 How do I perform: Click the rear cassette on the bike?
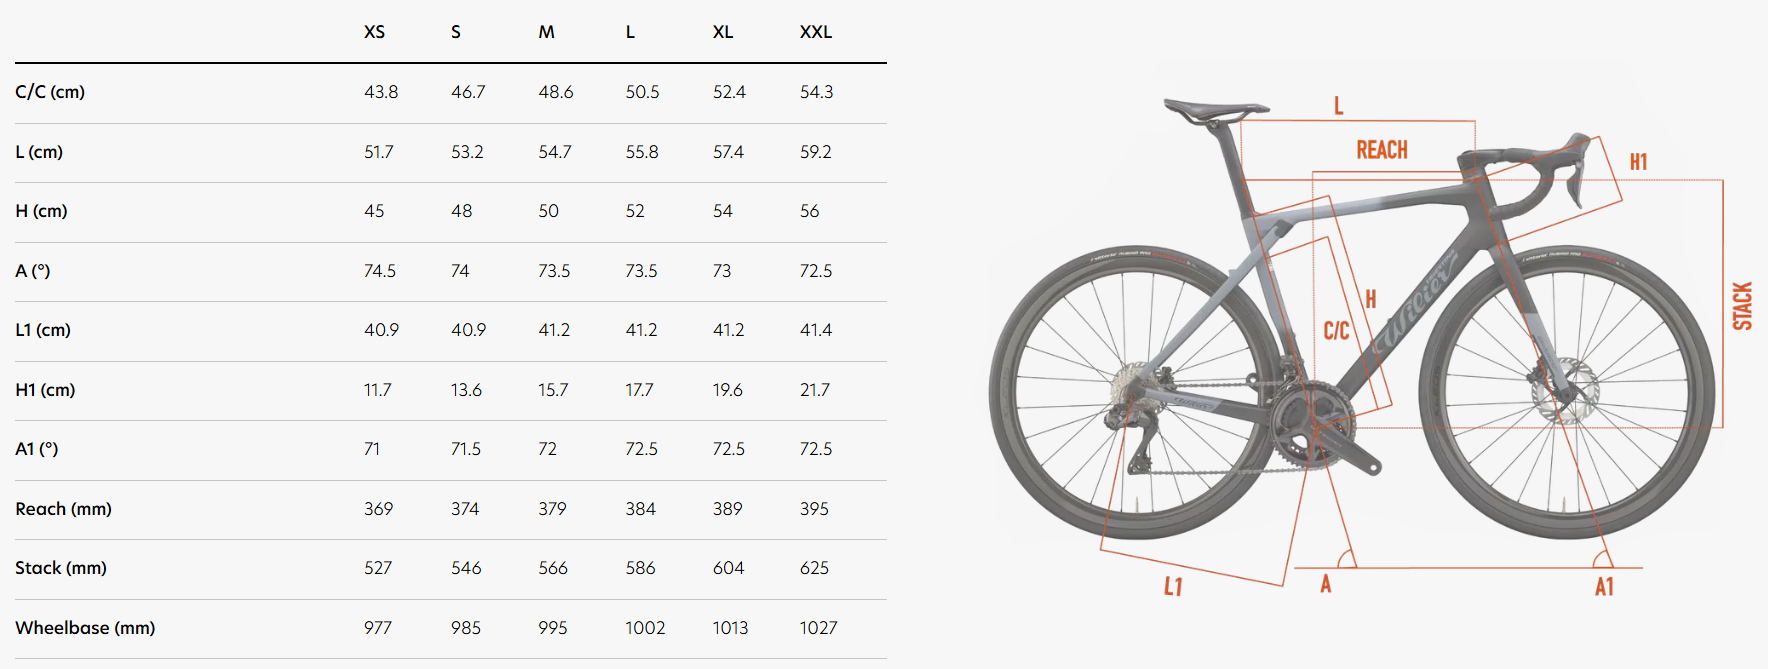point(1132,387)
